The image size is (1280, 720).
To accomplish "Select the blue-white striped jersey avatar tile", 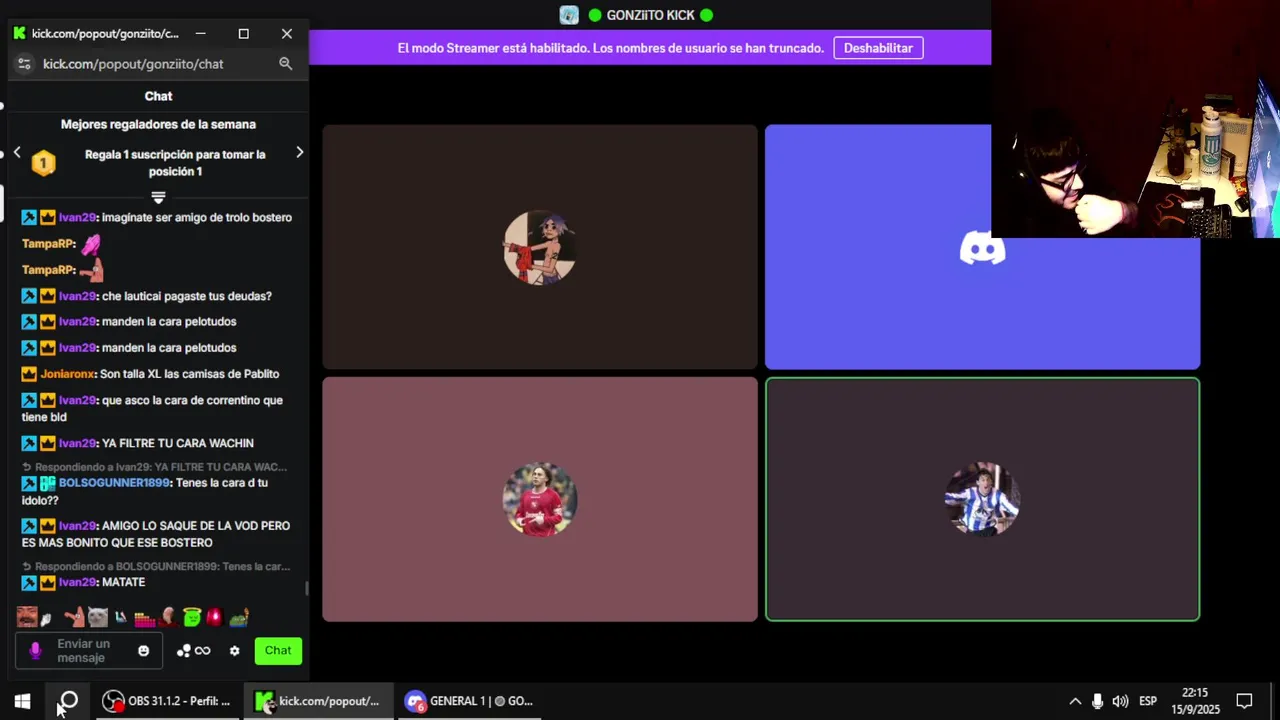I will (982, 499).
